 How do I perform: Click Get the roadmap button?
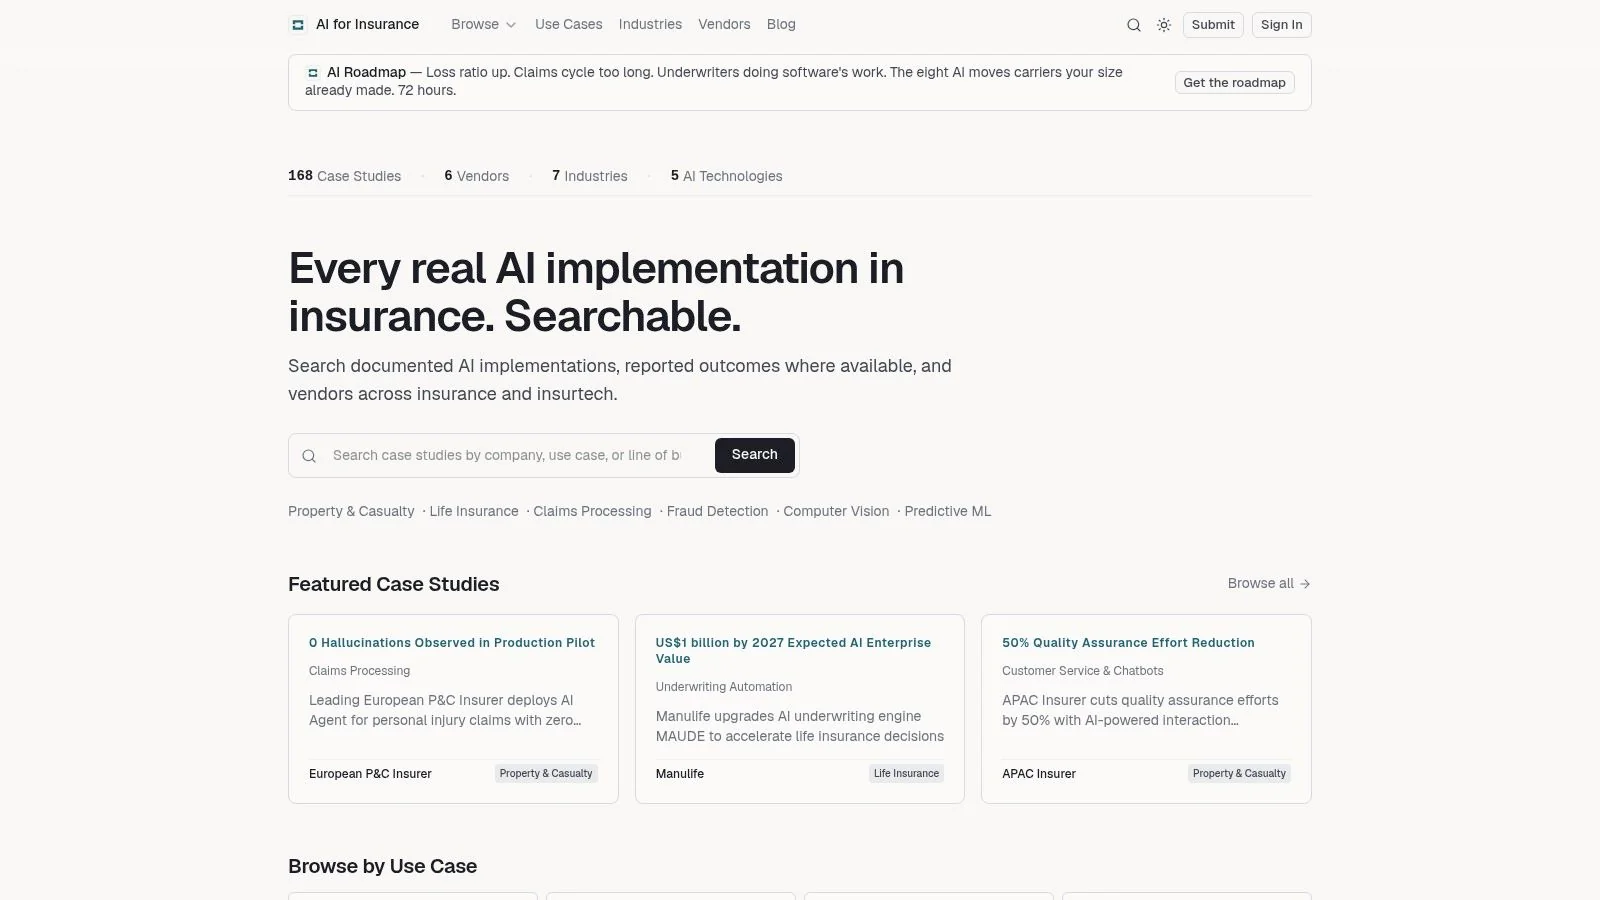click(x=1235, y=83)
